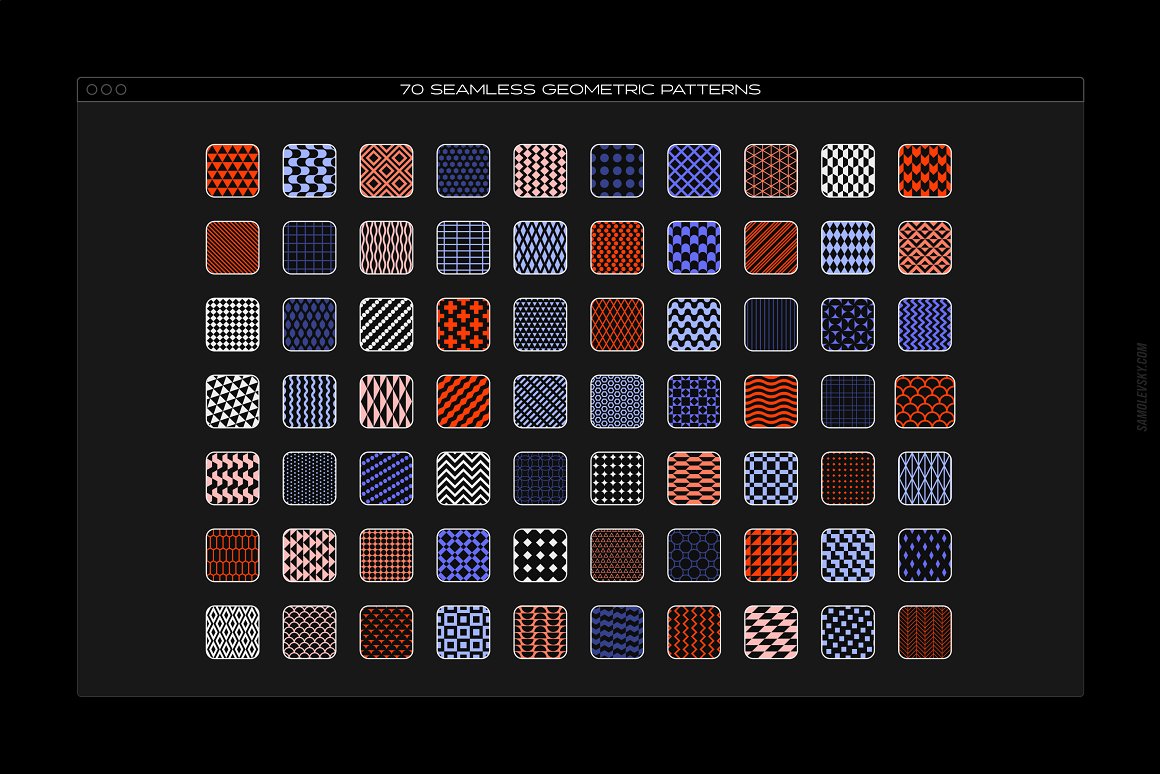Click the orange outlined capsule bricks pattern
The width and height of the screenshot is (1160, 774).
pyautogui.click(x=232, y=556)
